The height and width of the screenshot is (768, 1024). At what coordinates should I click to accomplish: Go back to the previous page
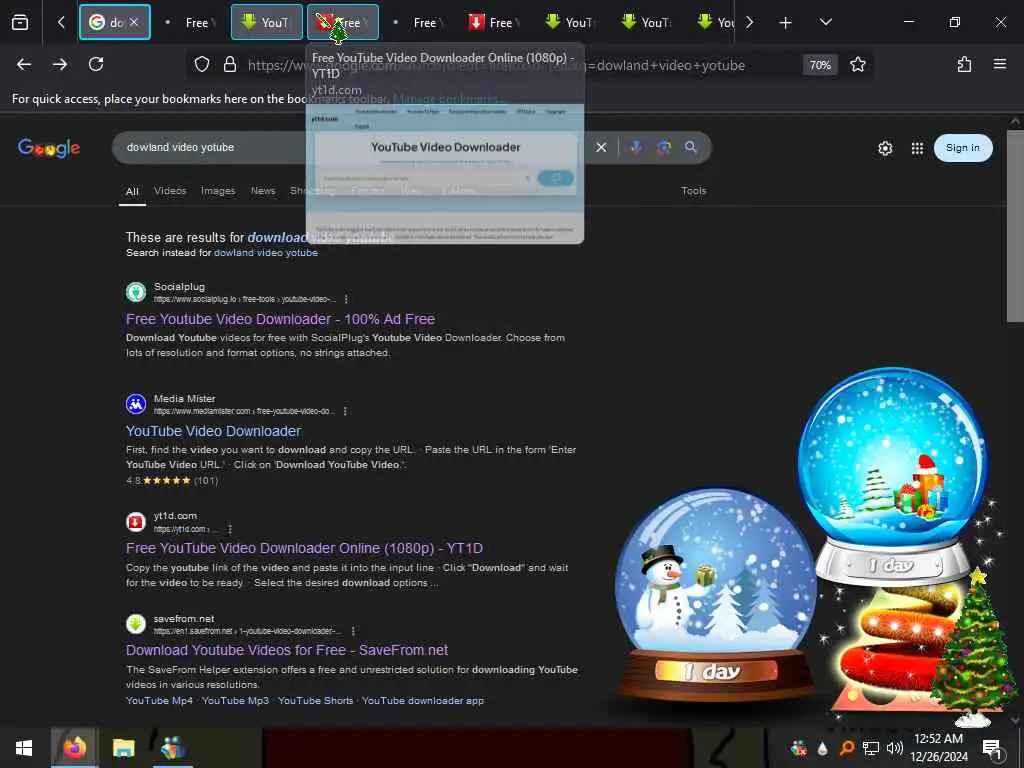24,65
